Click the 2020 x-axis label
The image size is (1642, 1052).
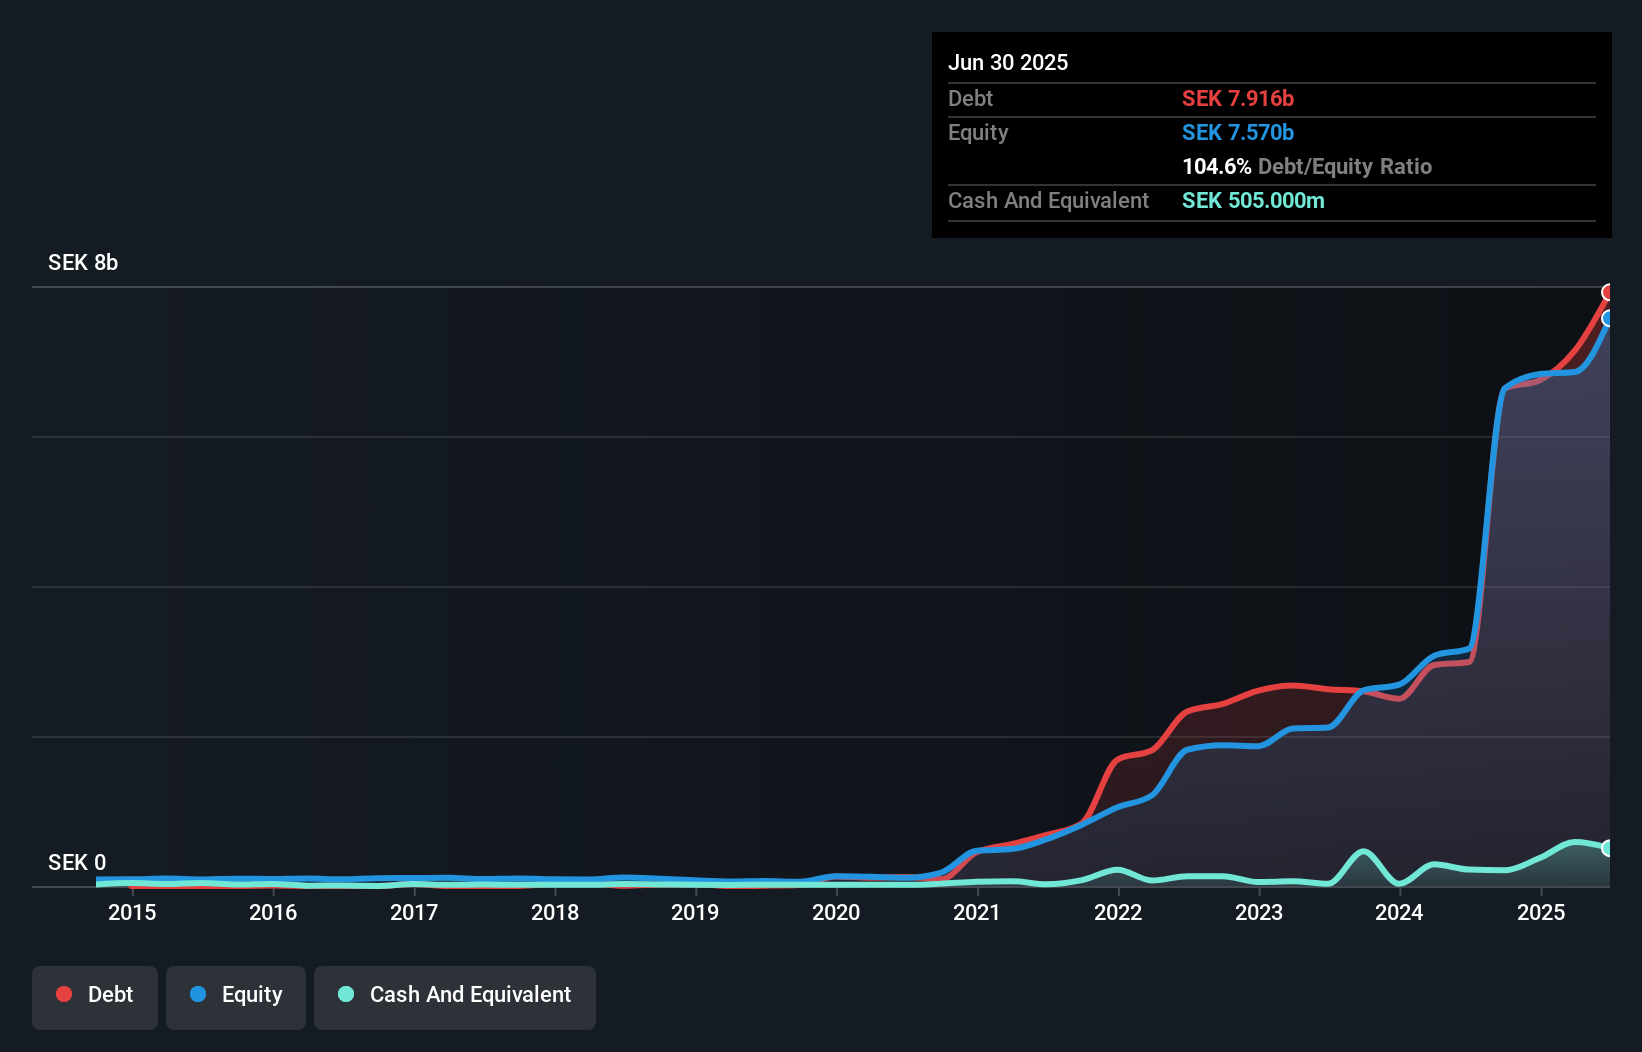pyautogui.click(x=836, y=912)
